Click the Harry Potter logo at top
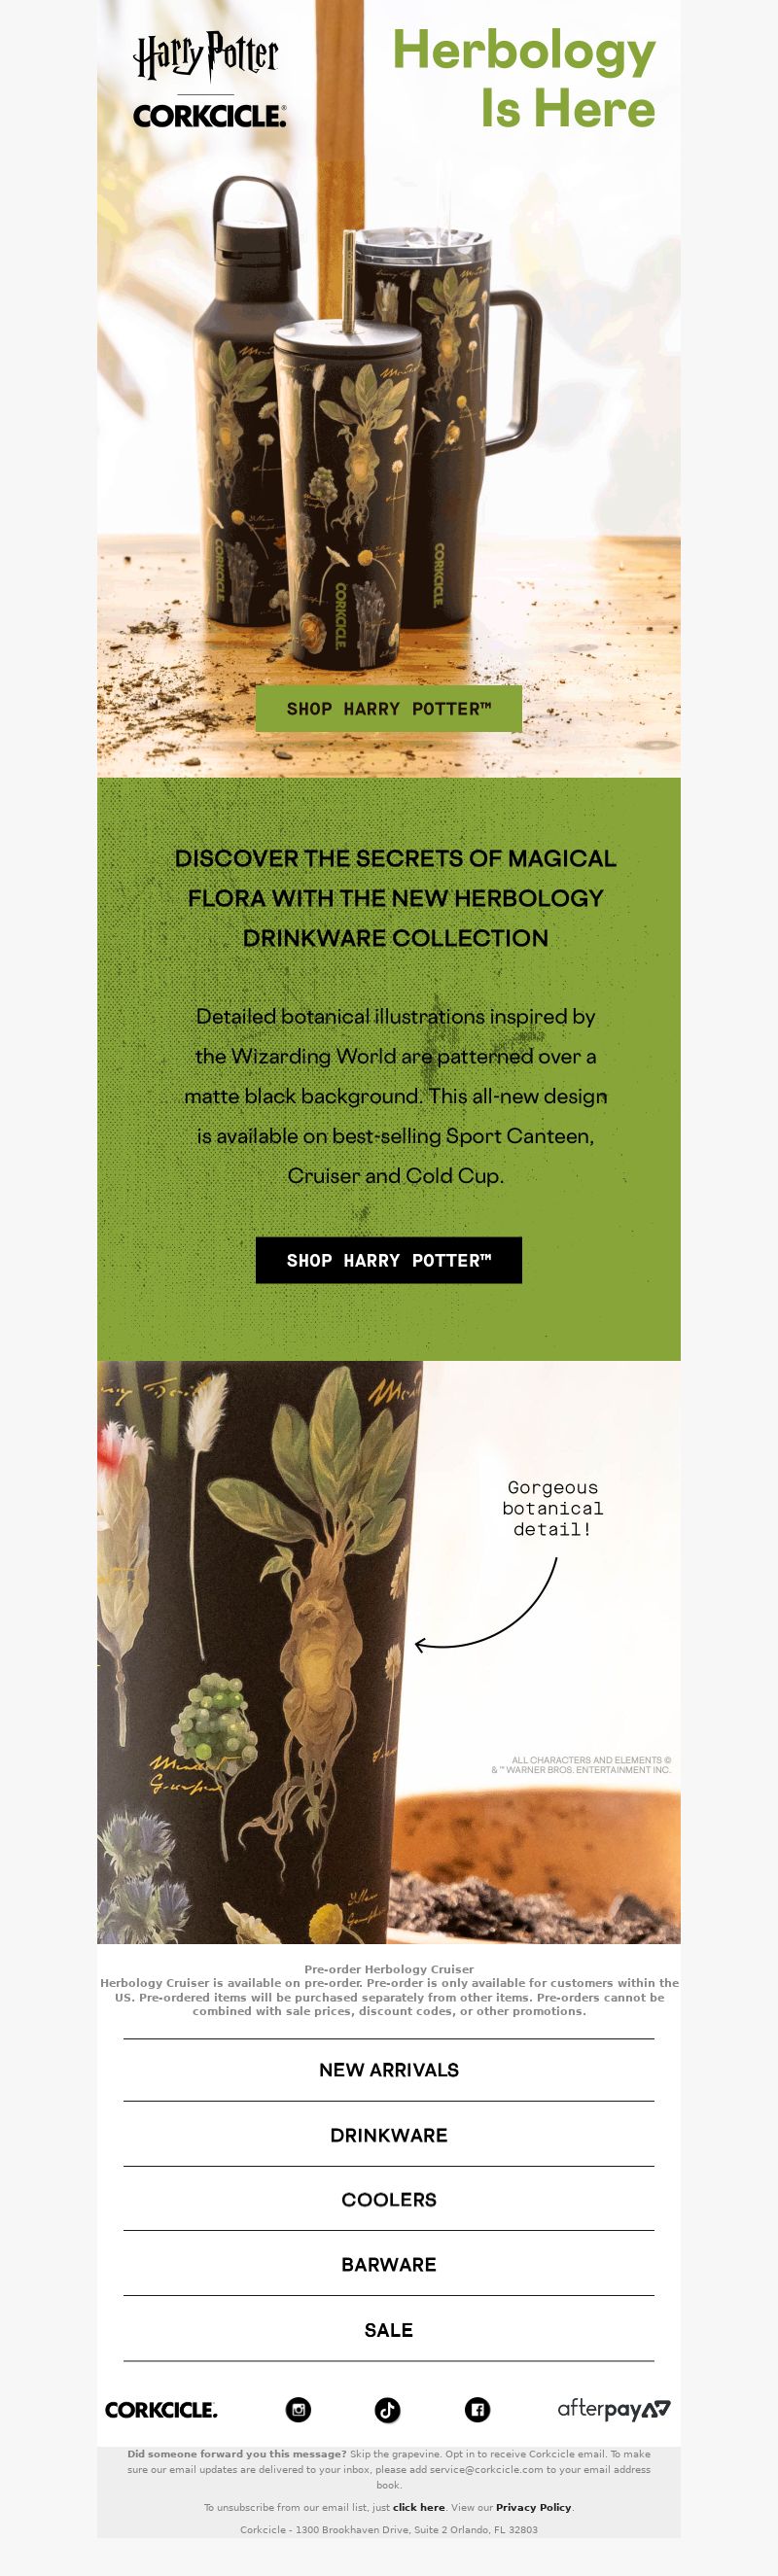 206,55
